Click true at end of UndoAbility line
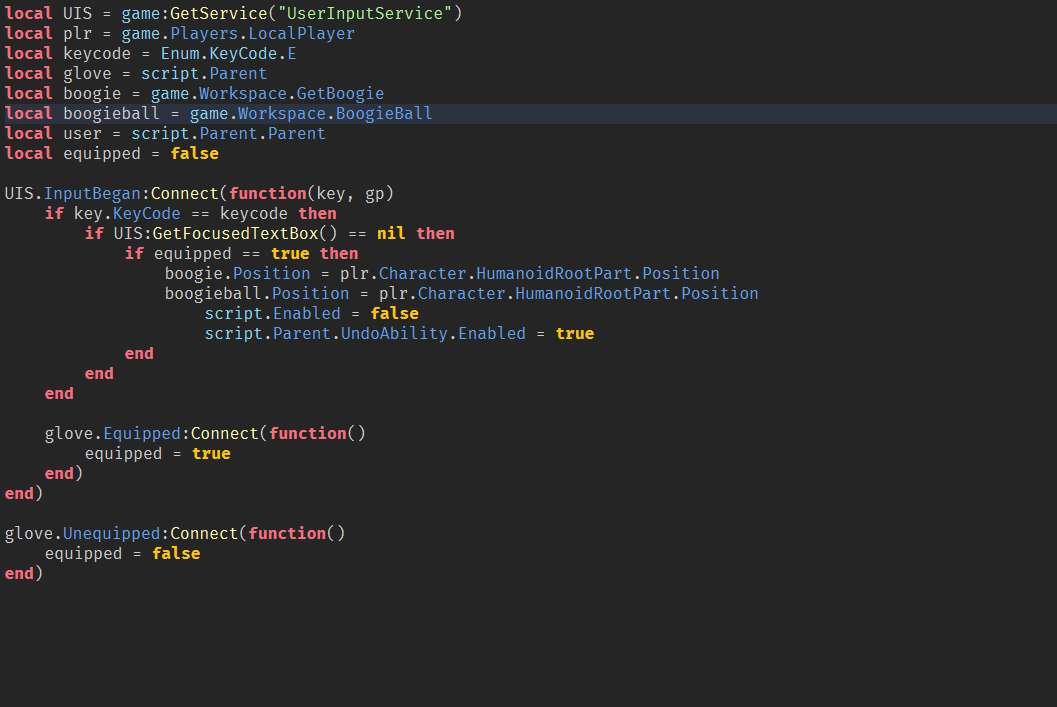The width and height of the screenshot is (1057, 707). click(575, 334)
